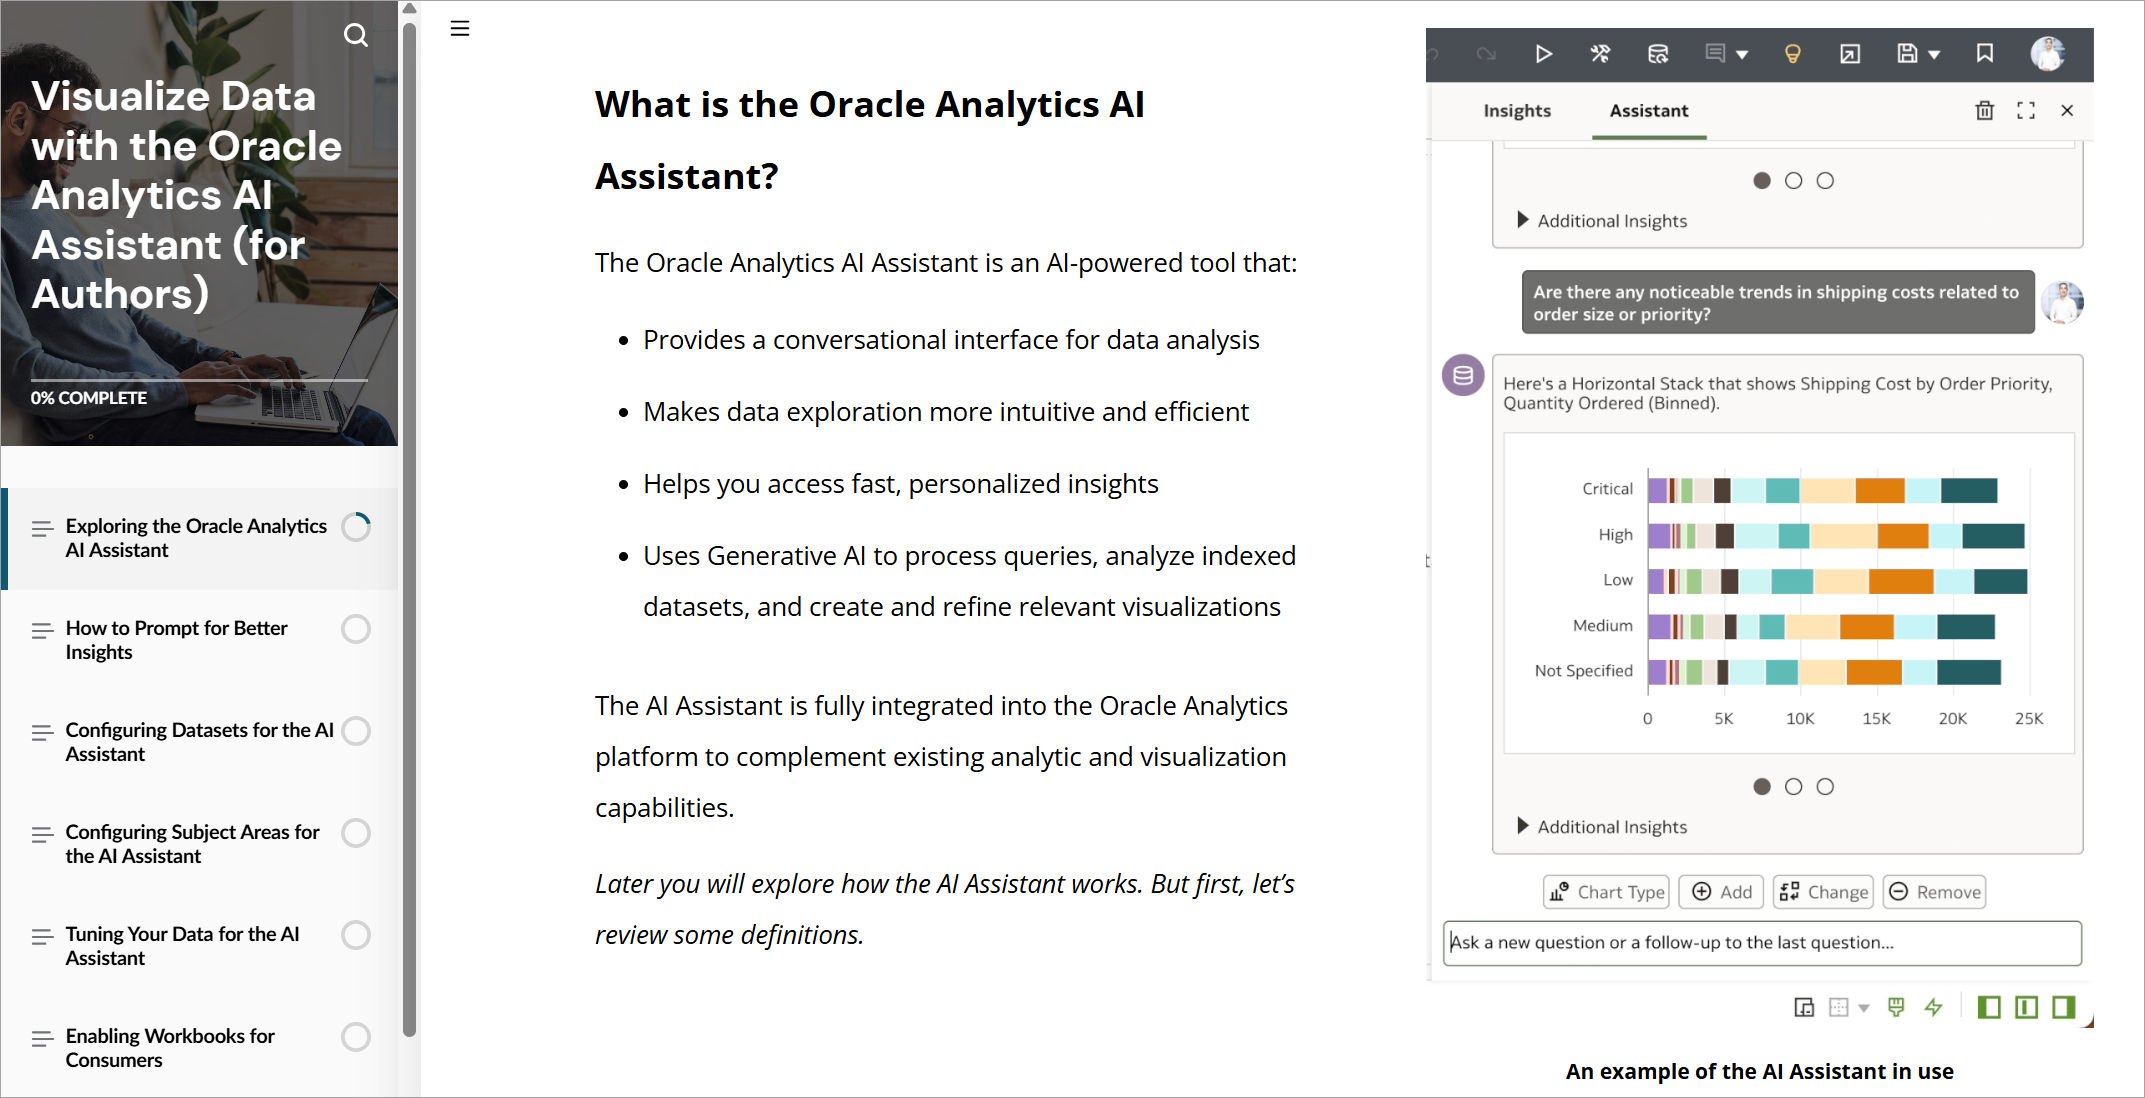Select third pagination dot below stacked chart
Screen dimensions: 2145x1098
tap(1825, 787)
